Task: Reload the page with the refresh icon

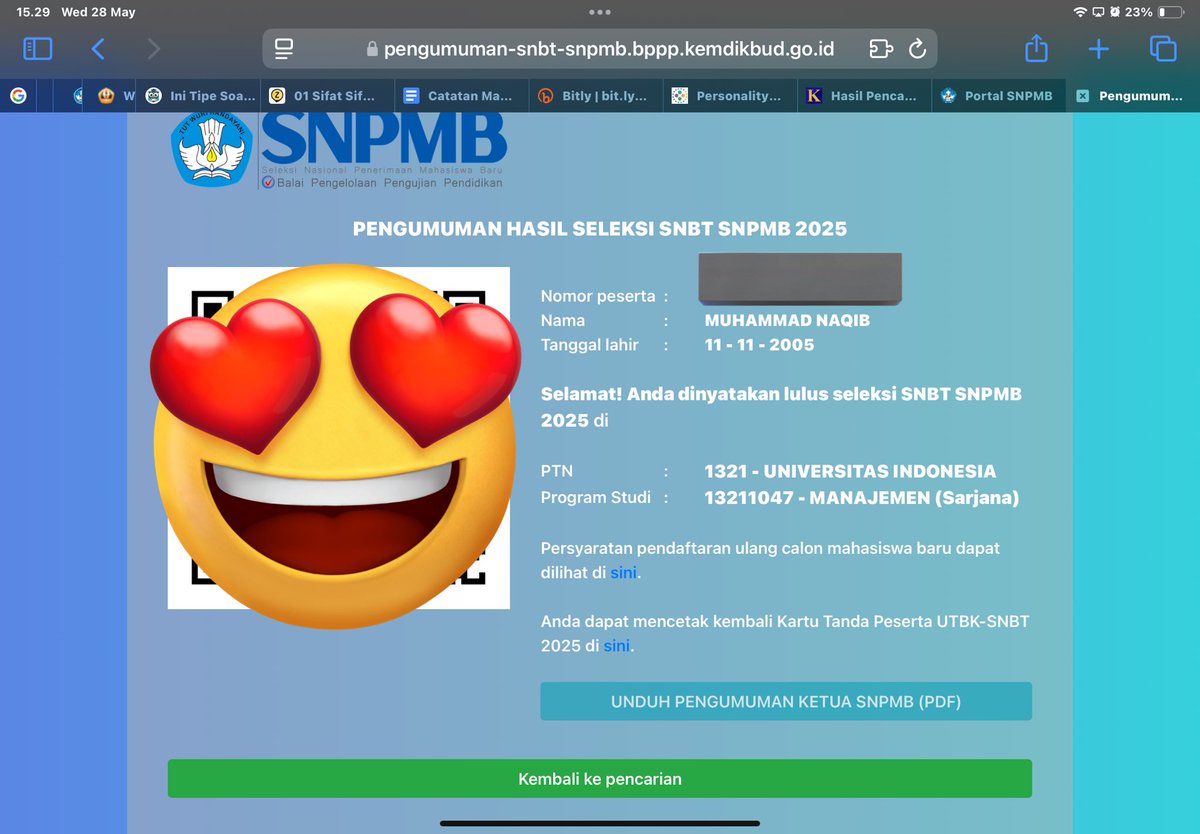Action: pos(917,48)
